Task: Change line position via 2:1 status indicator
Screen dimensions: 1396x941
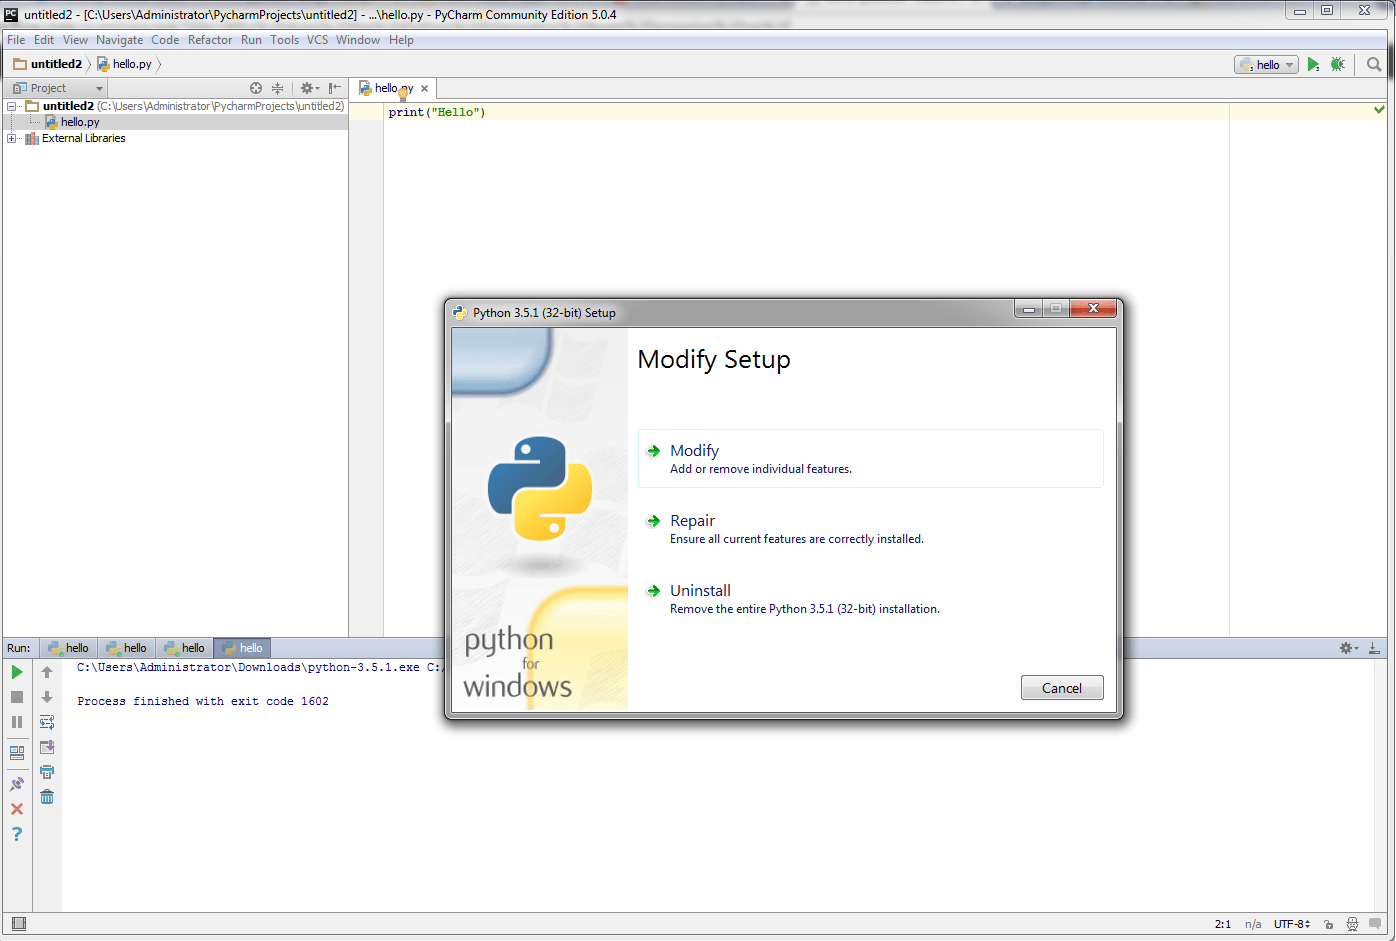Action: [x=1223, y=923]
